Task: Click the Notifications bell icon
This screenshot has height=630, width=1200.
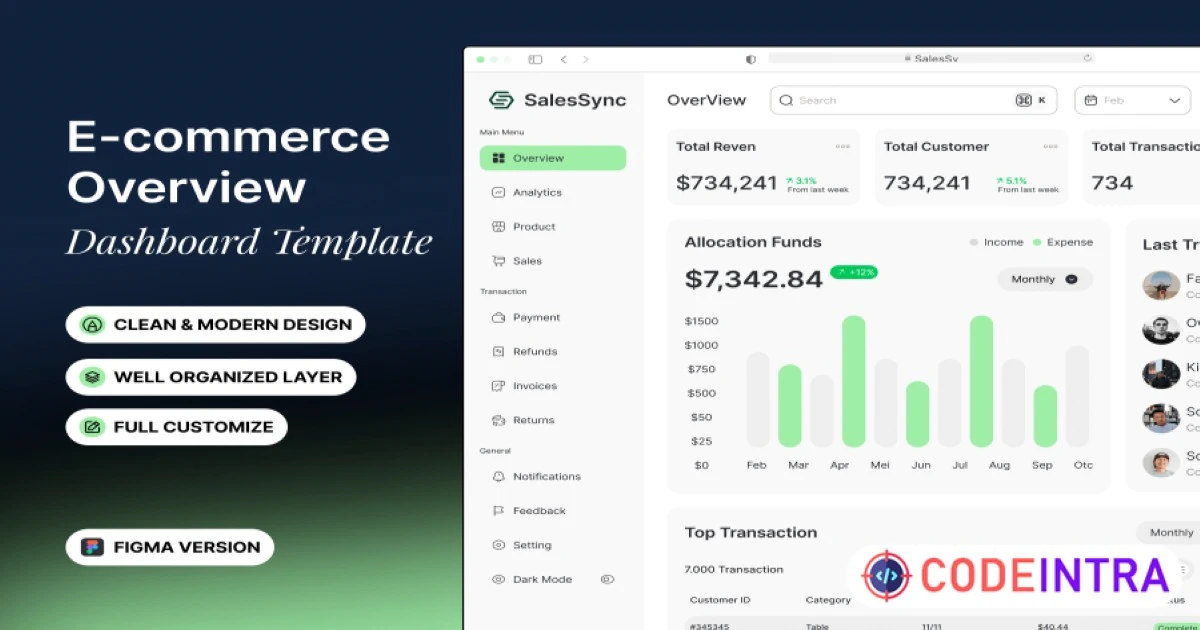Action: [x=498, y=476]
